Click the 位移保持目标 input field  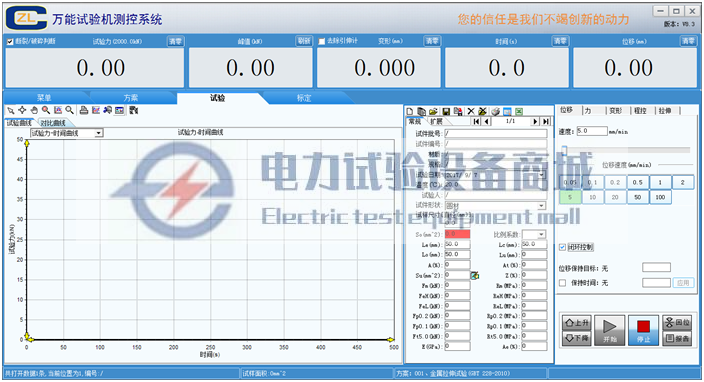pyautogui.click(x=656, y=268)
